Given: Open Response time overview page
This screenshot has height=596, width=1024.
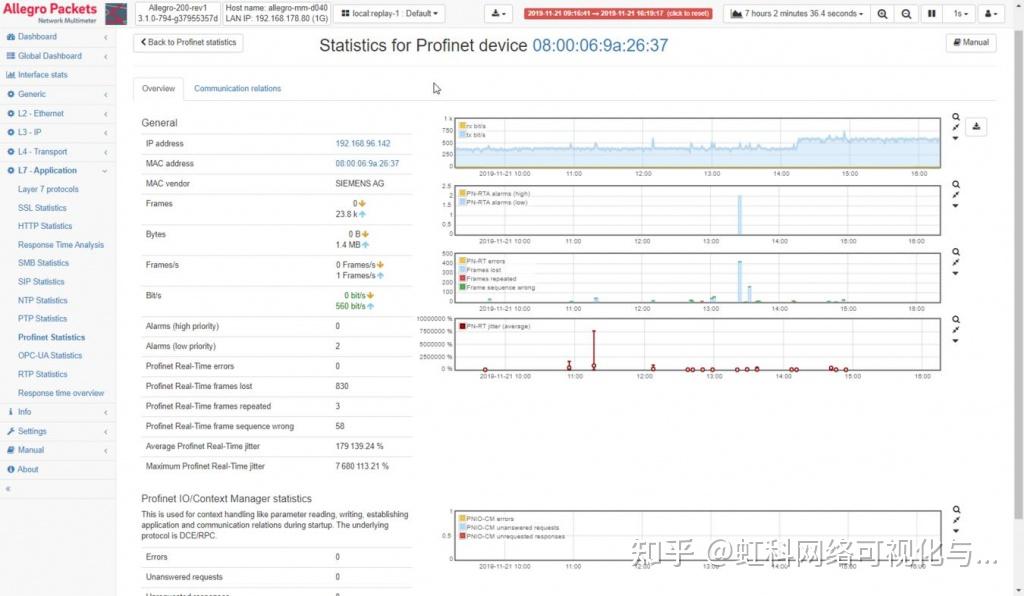Looking at the screenshot, I should pyautogui.click(x=61, y=393).
